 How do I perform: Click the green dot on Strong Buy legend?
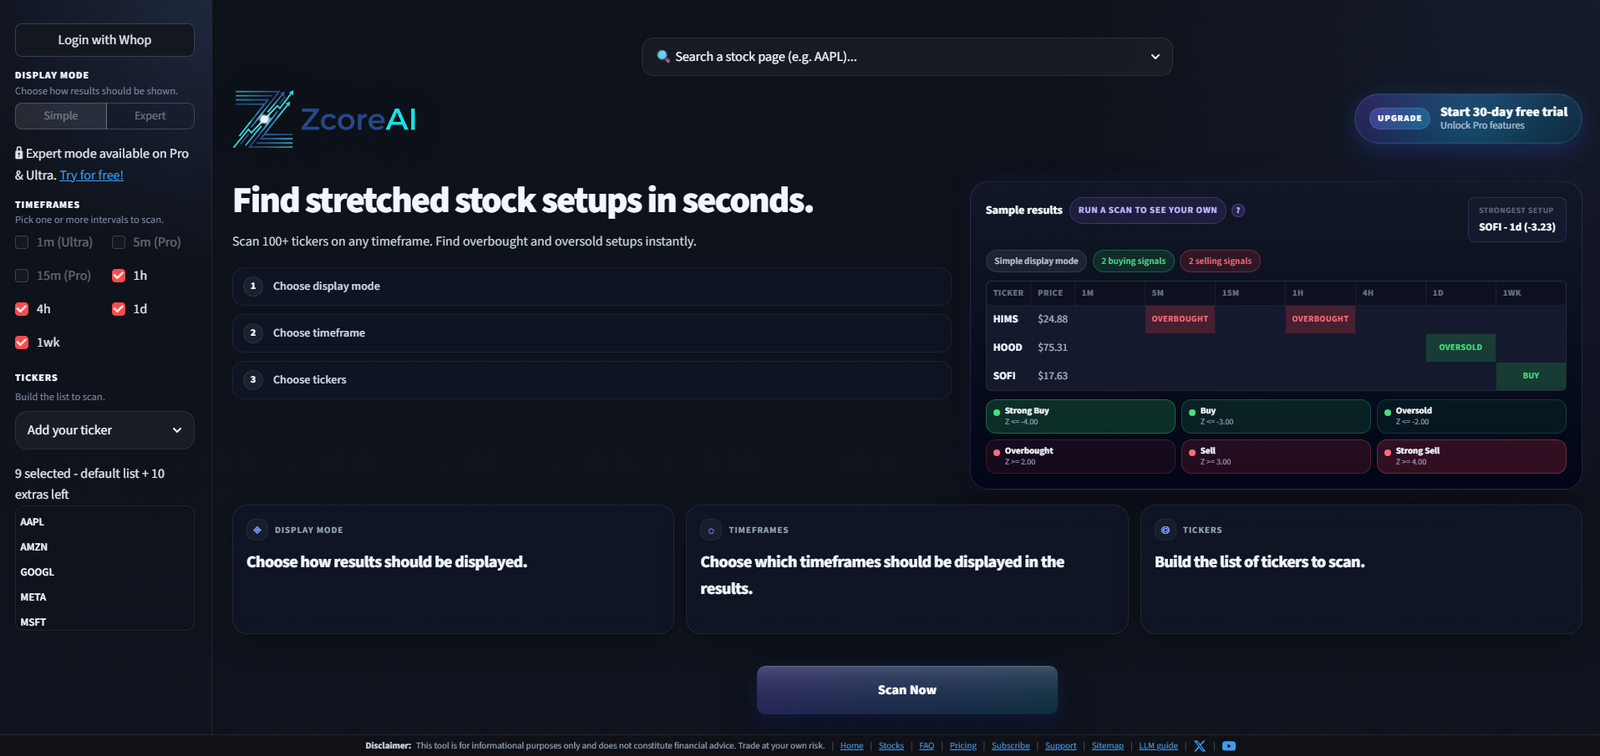click(x=996, y=412)
